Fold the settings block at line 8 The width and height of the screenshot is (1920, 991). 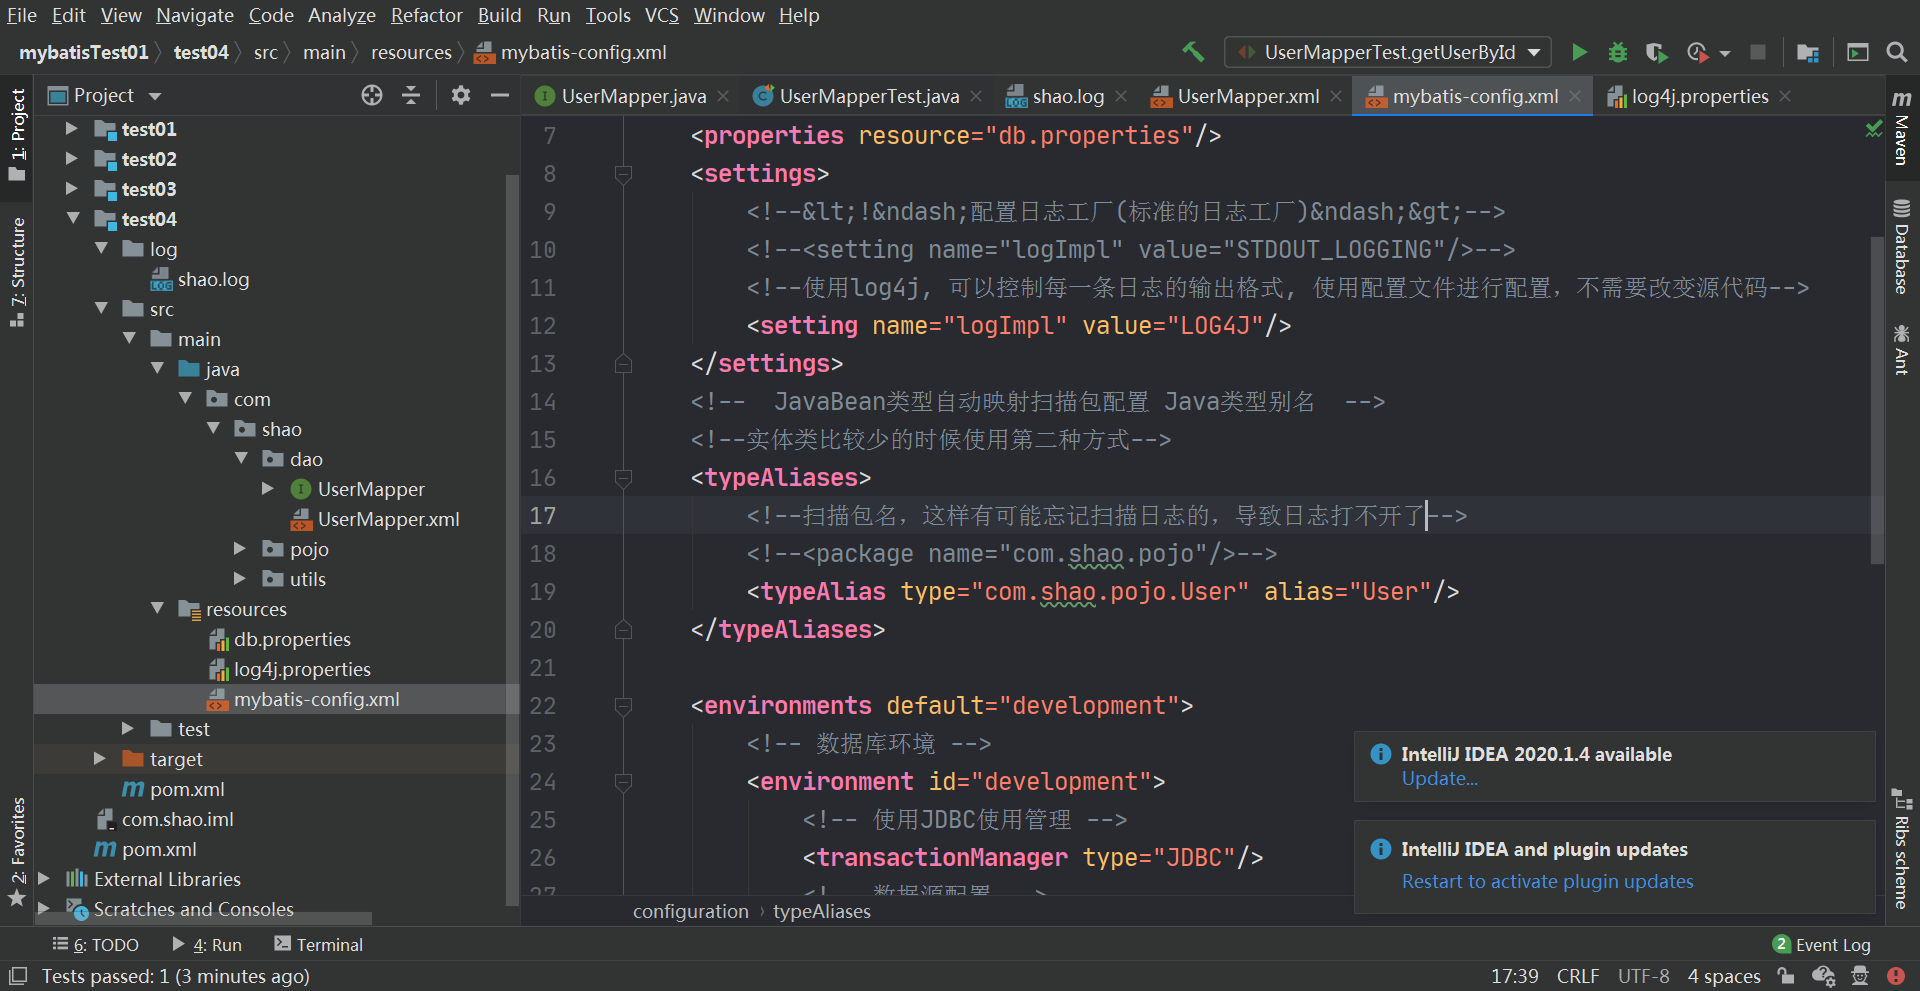(x=623, y=174)
